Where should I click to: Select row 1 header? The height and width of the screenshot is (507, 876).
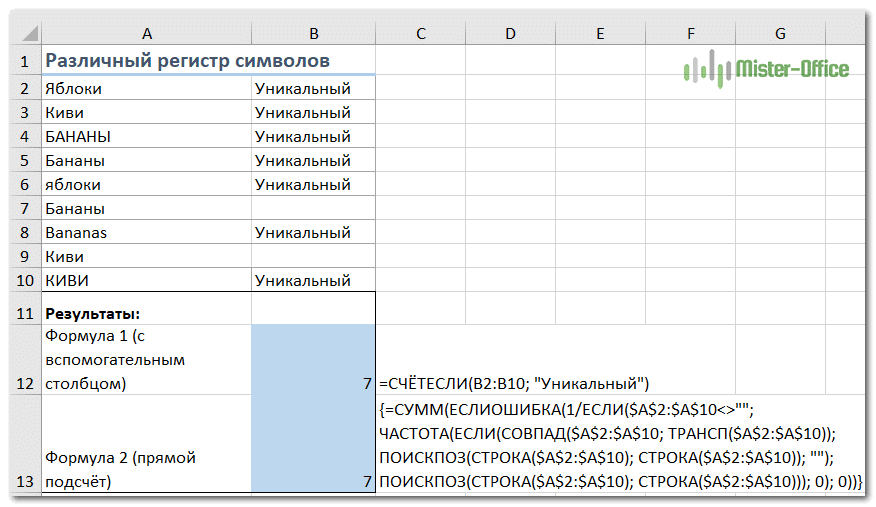click(23, 62)
